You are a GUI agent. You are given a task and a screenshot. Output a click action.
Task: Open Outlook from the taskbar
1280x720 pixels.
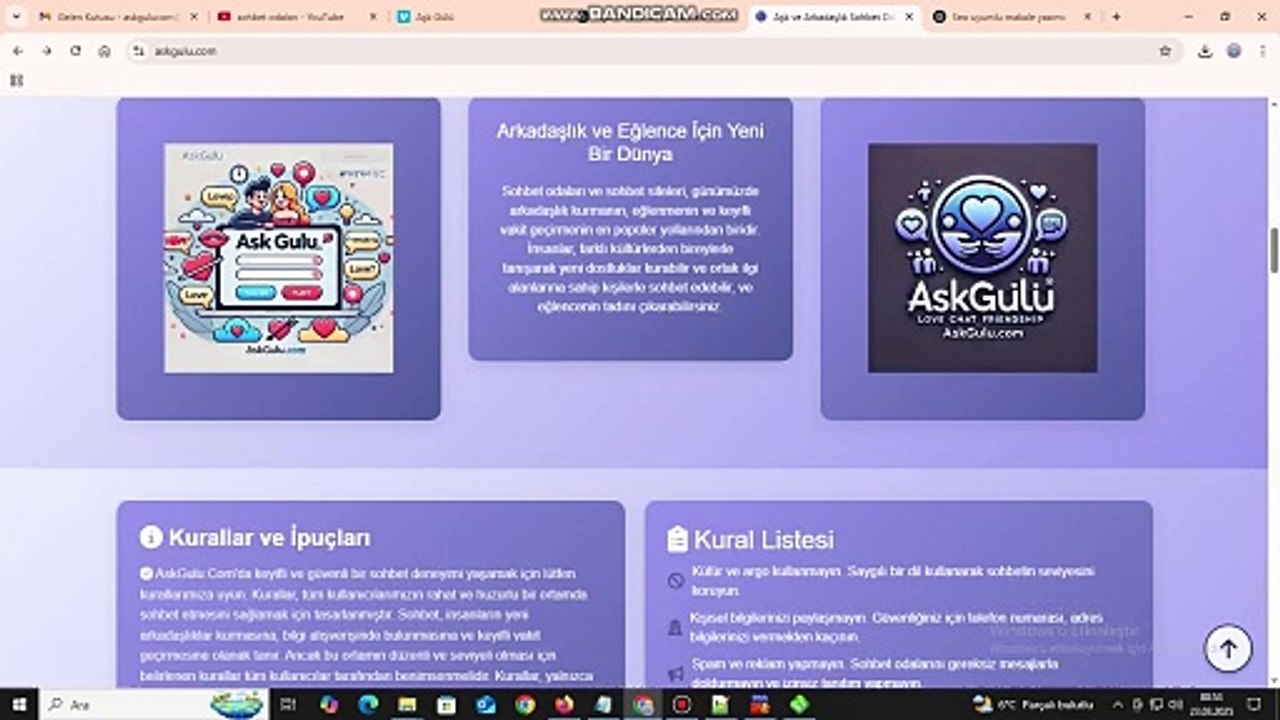tap(486, 705)
